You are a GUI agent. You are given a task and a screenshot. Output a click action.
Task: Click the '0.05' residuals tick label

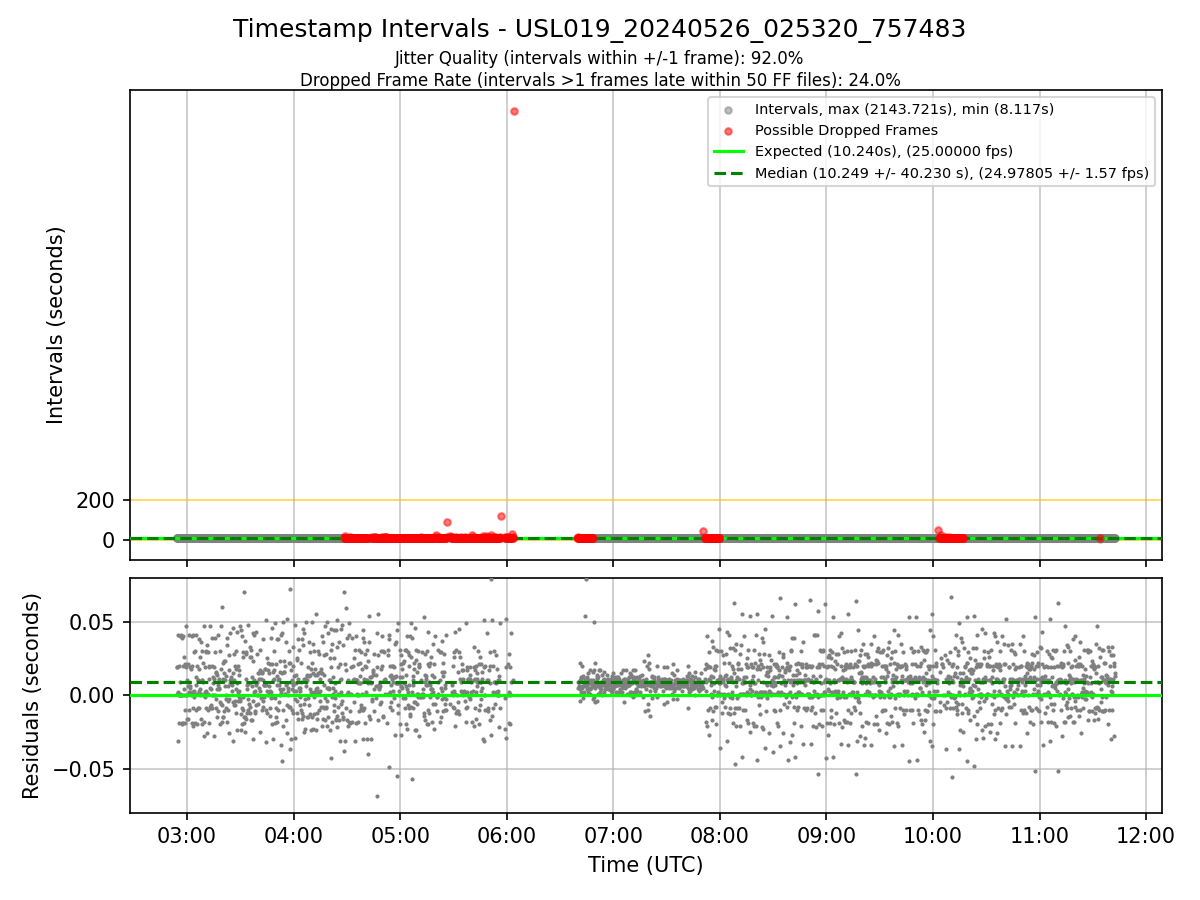click(93, 622)
